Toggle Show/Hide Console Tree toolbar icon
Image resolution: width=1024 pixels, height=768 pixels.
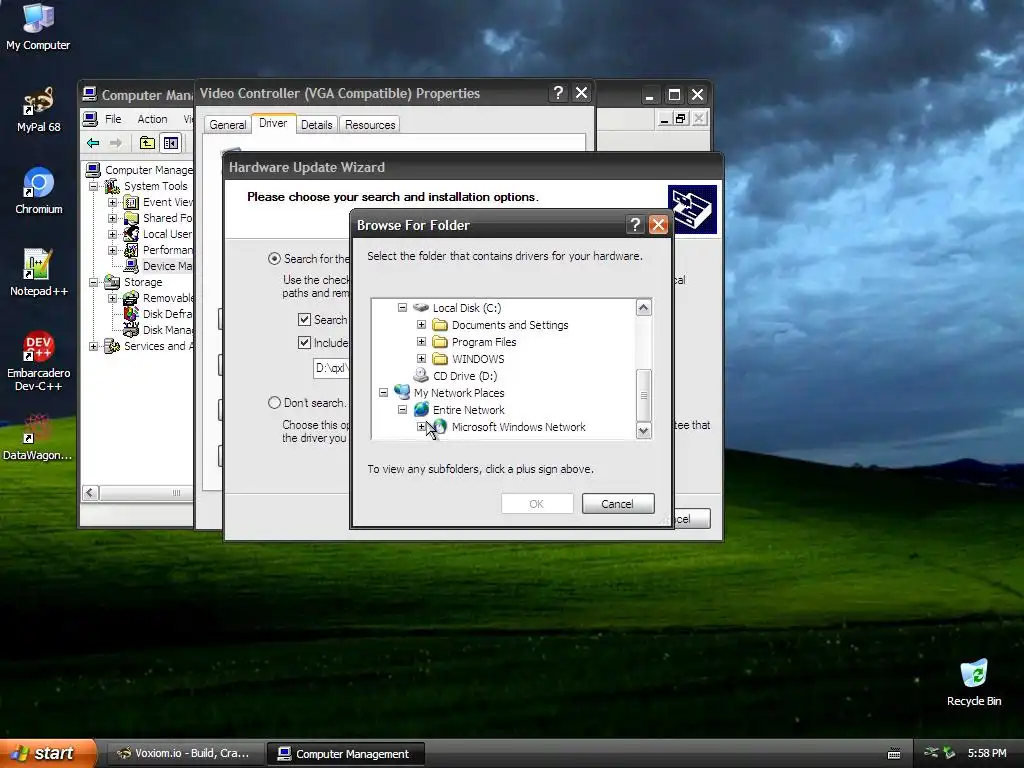pos(171,143)
